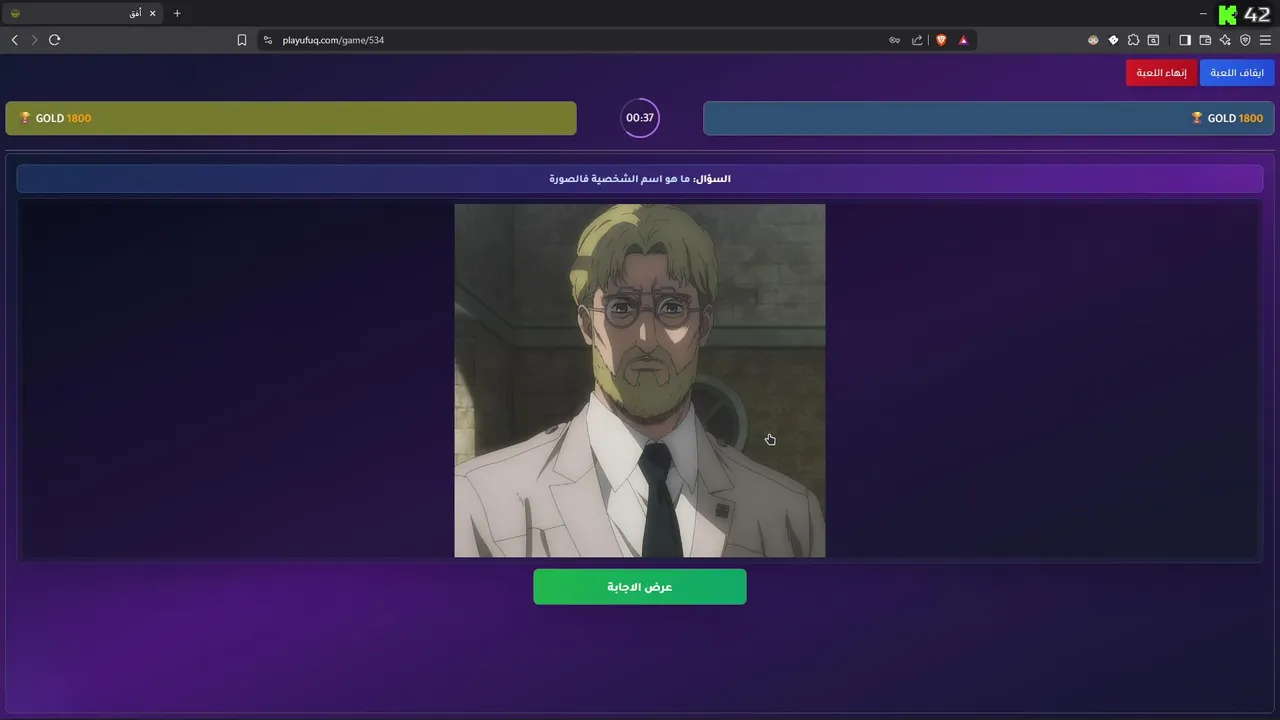Open the Leo AI sparkle icon
The height and width of the screenshot is (720, 1280).
tap(1225, 40)
